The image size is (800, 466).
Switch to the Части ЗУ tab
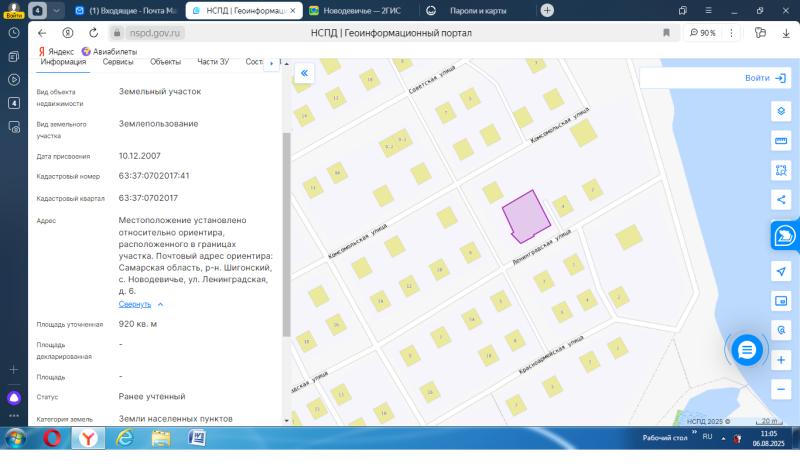213,62
